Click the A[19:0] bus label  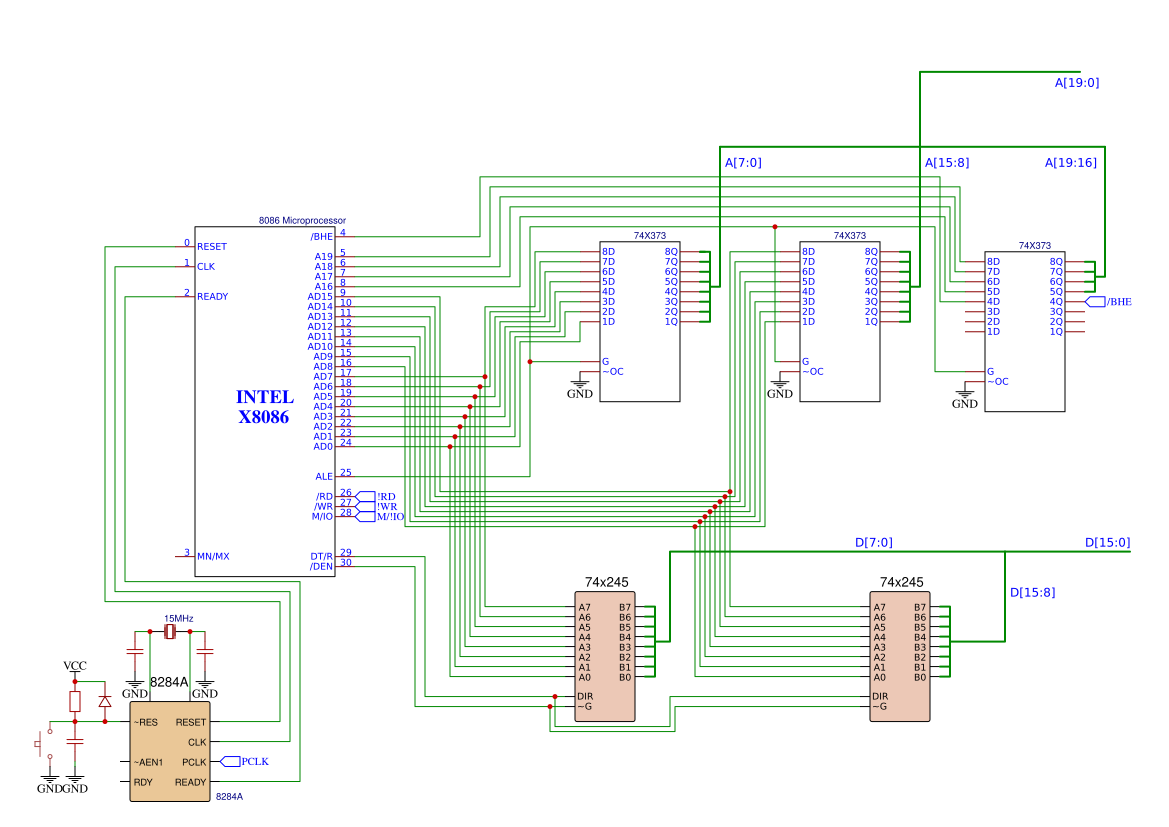[x=1077, y=83]
